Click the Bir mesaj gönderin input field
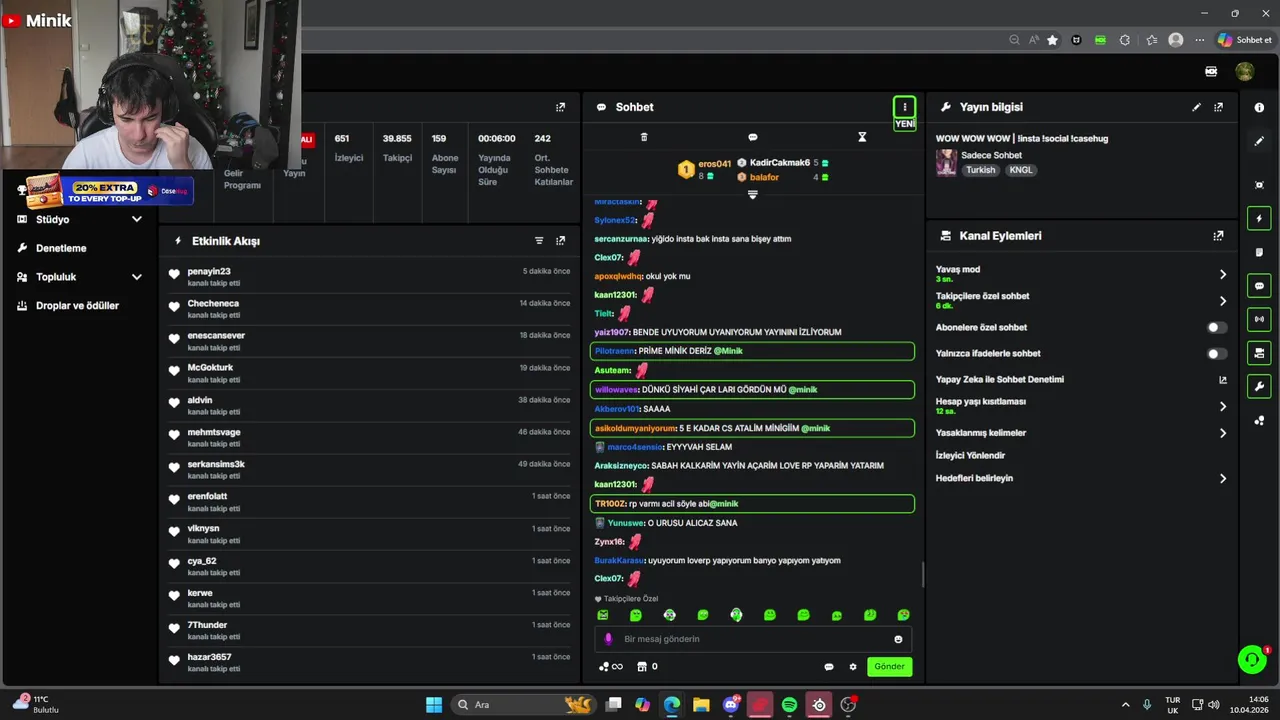1280x720 pixels. 752,639
